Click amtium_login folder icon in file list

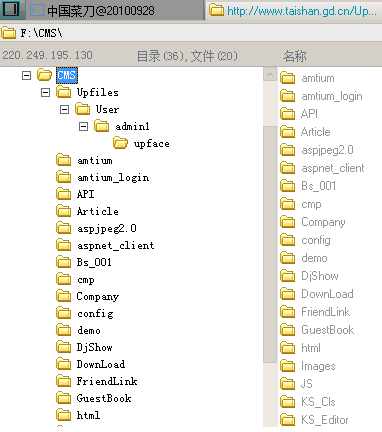(x=288, y=96)
